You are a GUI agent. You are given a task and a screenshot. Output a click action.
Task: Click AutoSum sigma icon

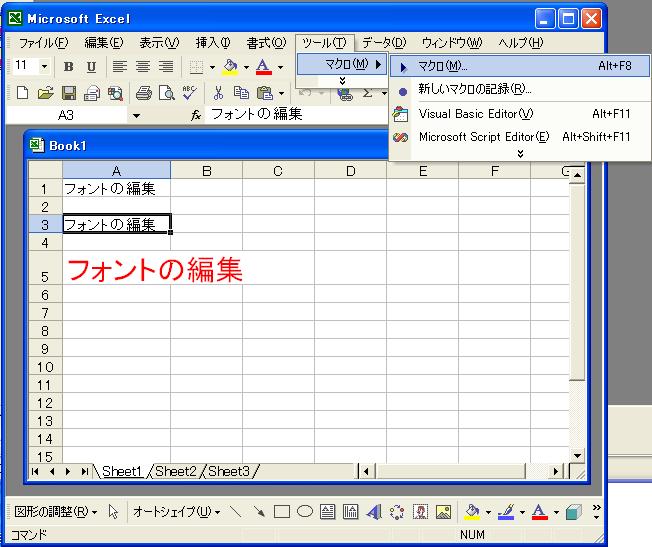(x=367, y=93)
